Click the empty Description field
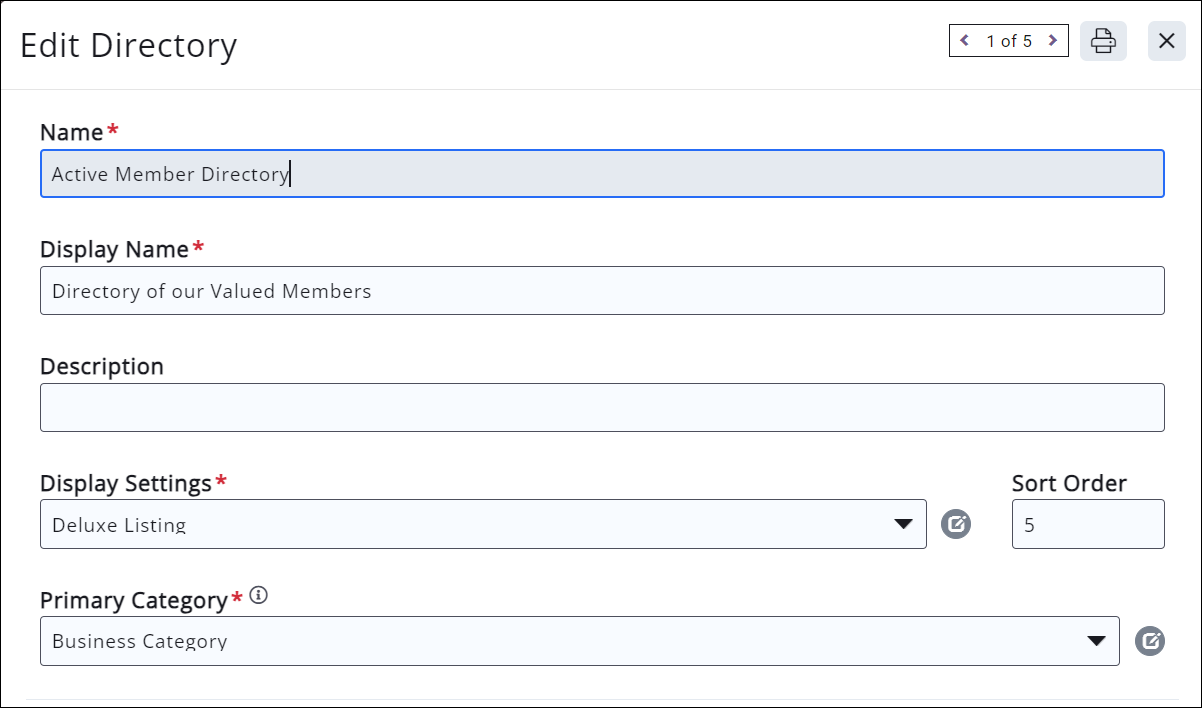 click(602, 408)
